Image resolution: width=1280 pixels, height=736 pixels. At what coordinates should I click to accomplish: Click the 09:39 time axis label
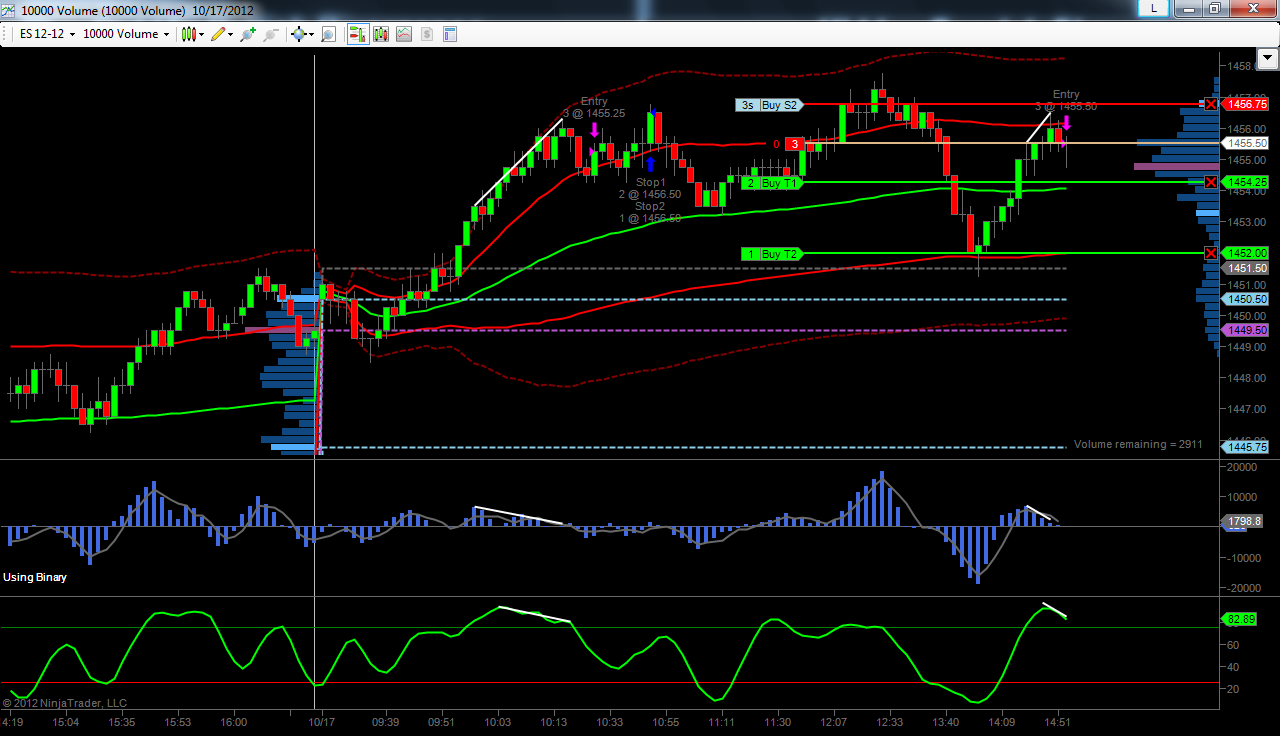385,722
